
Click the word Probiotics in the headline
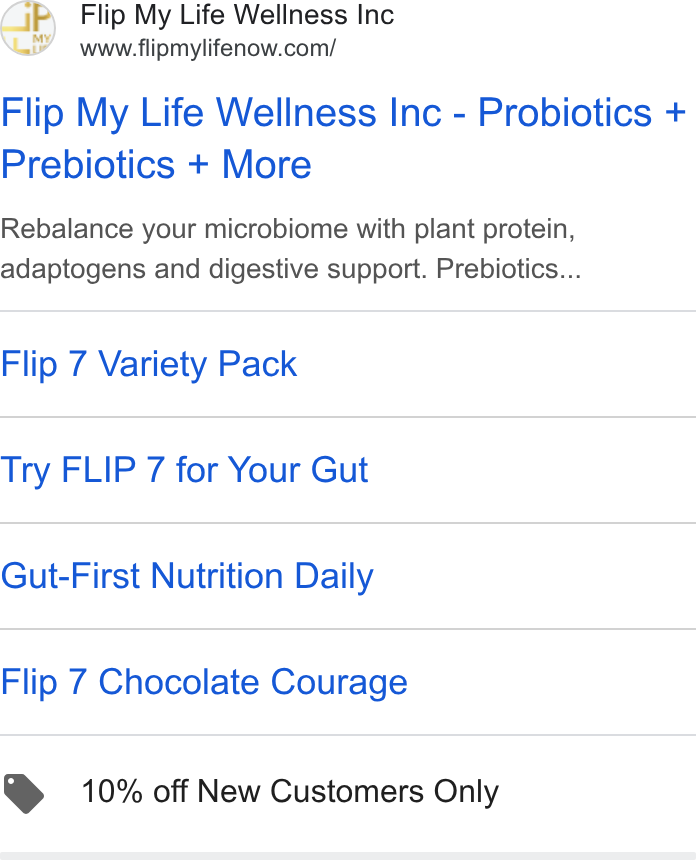(565, 113)
